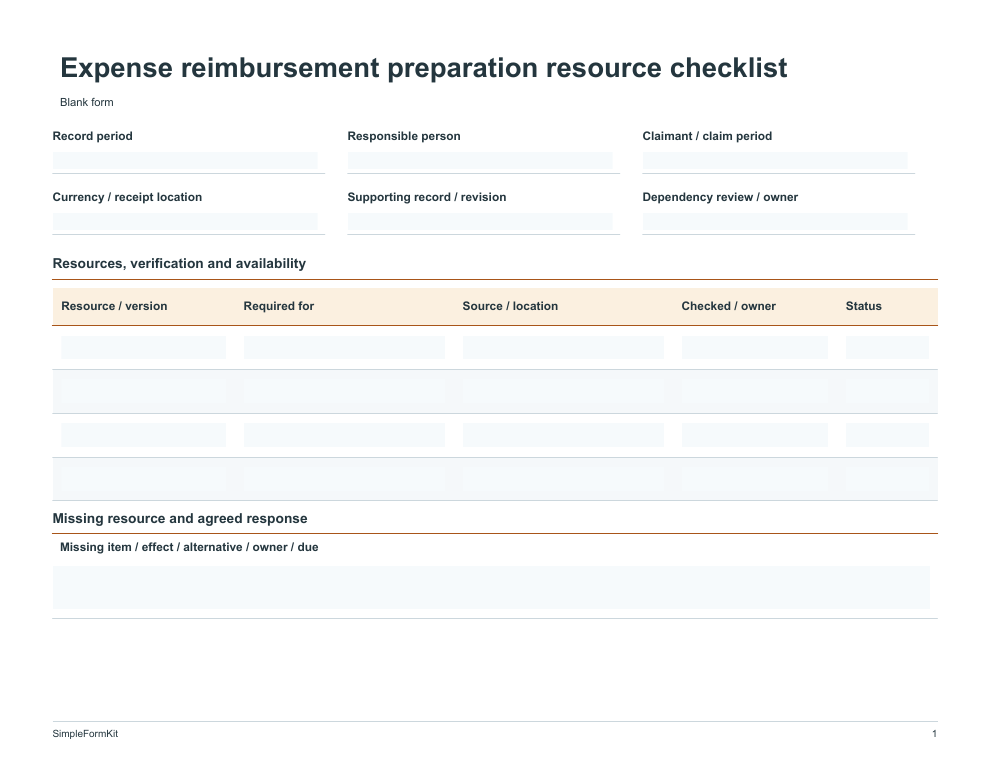Click the page number 1 in footer
This screenshot has height=765, width=990.
click(x=934, y=733)
